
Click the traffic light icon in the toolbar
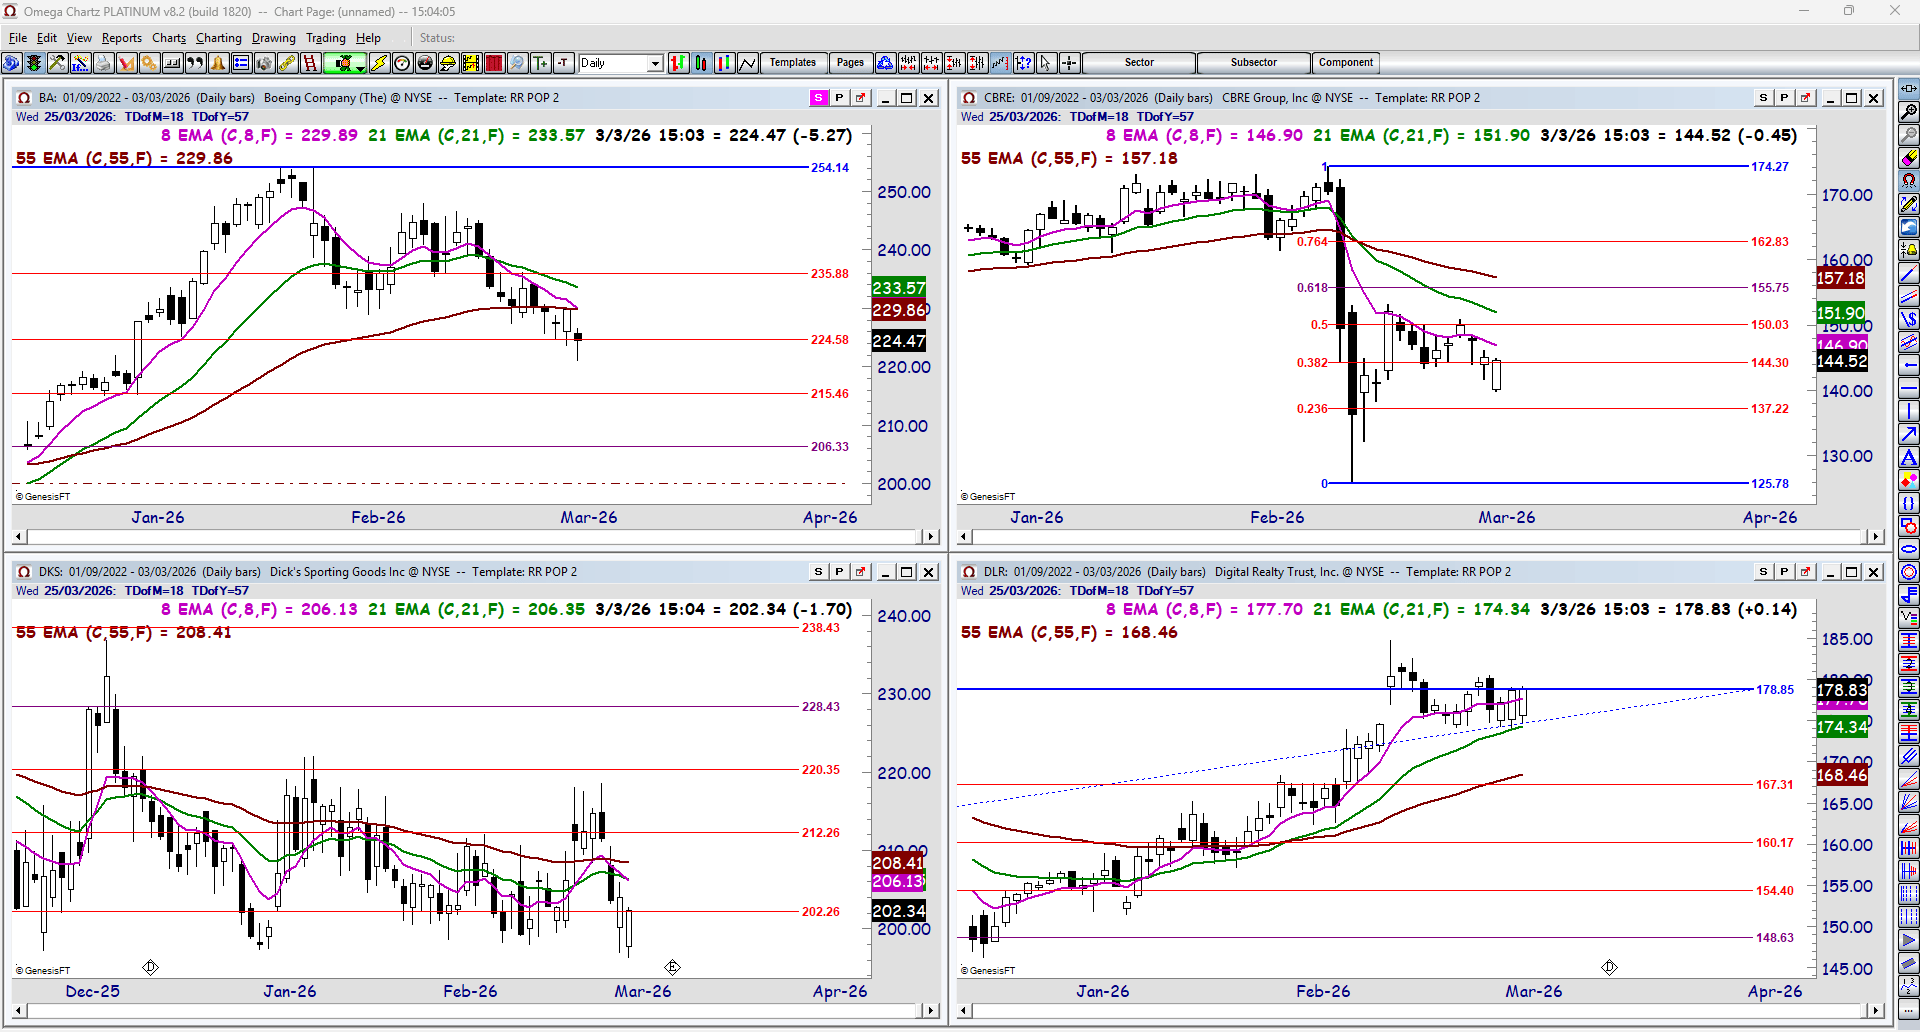tap(34, 63)
